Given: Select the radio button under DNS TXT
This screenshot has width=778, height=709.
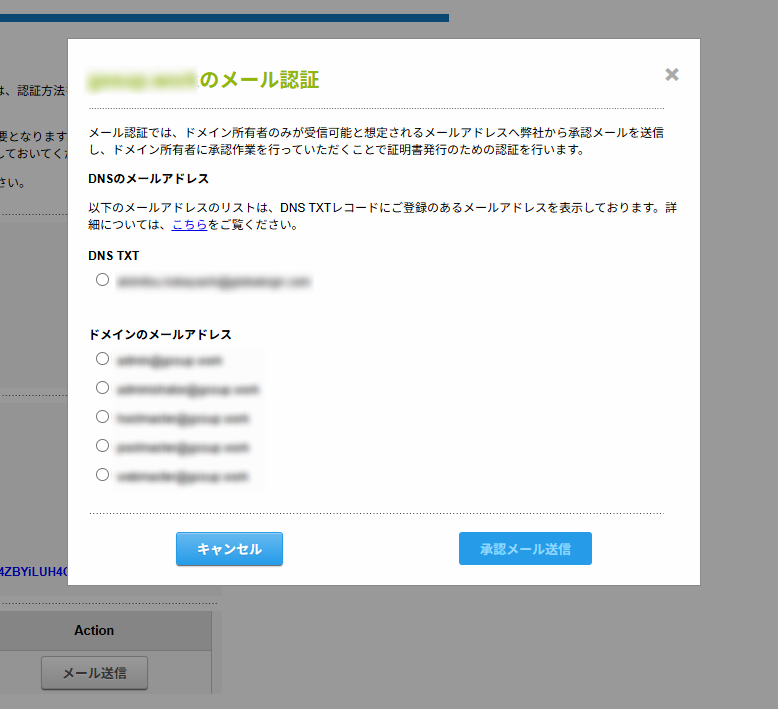Looking at the screenshot, I should tap(102, 281).
